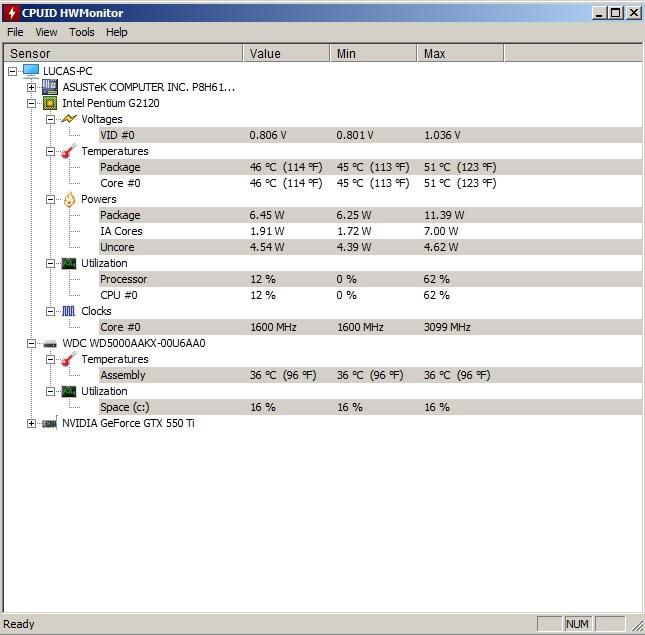Collapse the LUCAS-PC root node
Screen dimensions: 645x635
[x=12, y=71]
